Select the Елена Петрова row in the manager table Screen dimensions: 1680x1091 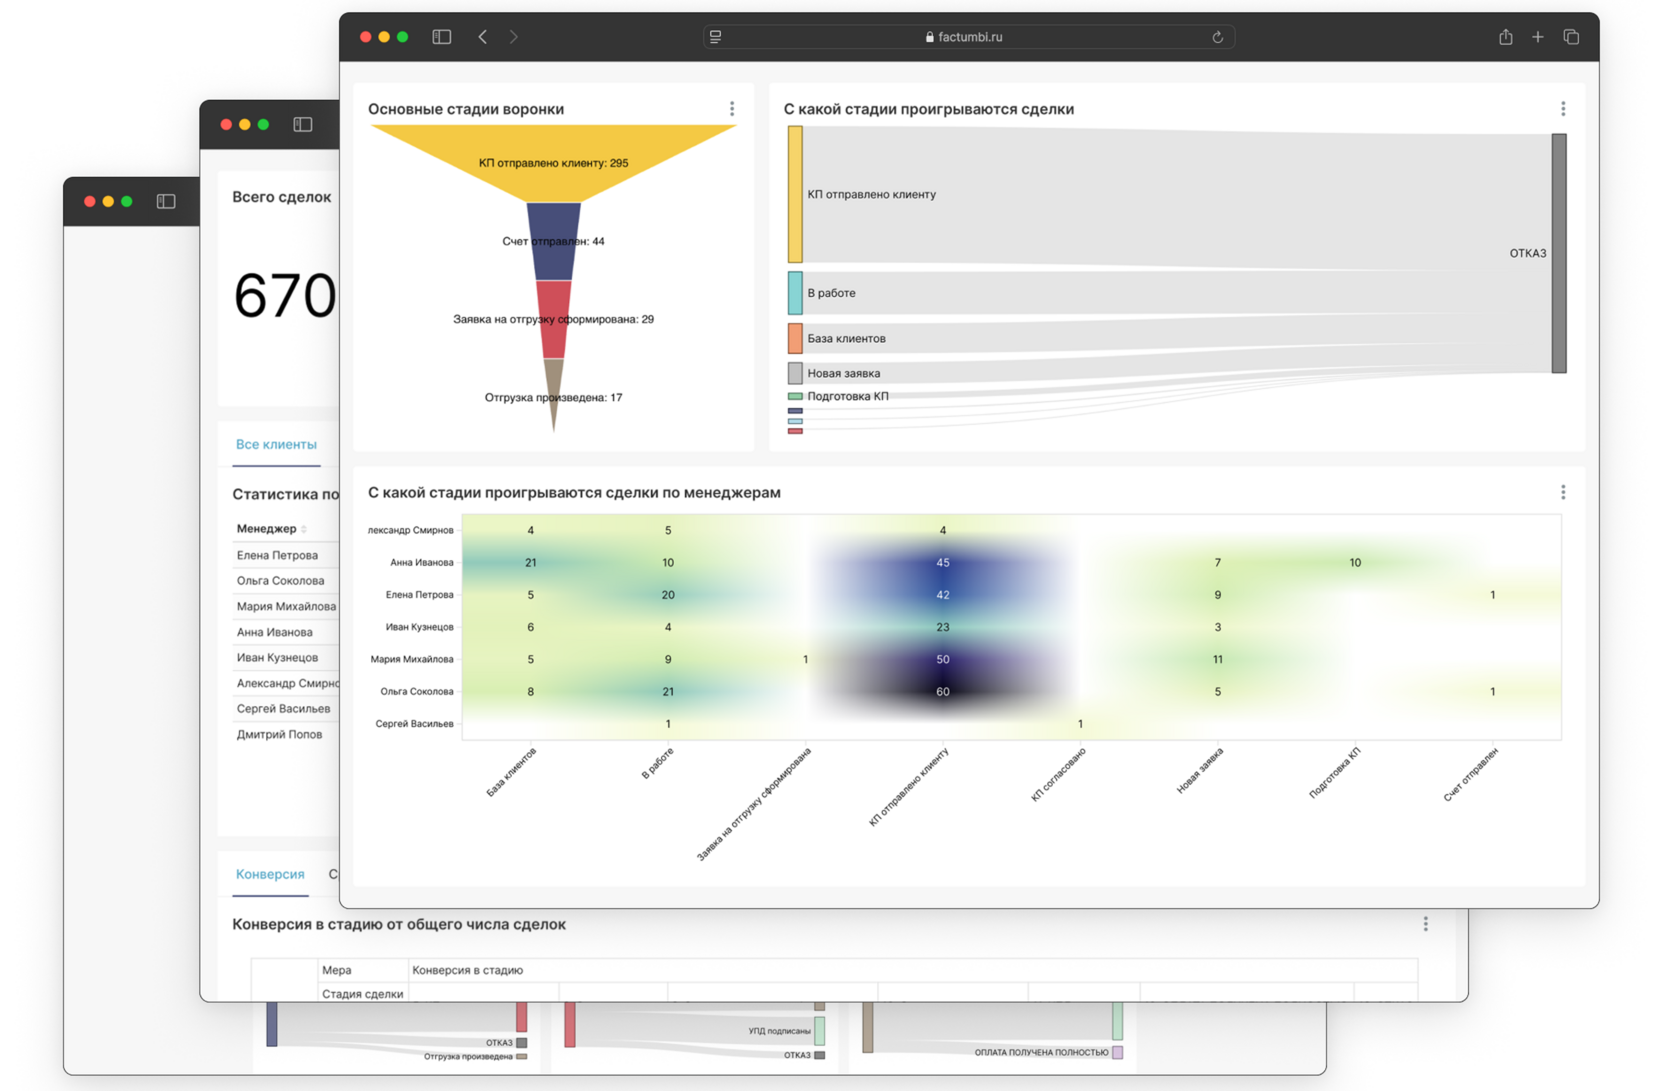(278, 555)
